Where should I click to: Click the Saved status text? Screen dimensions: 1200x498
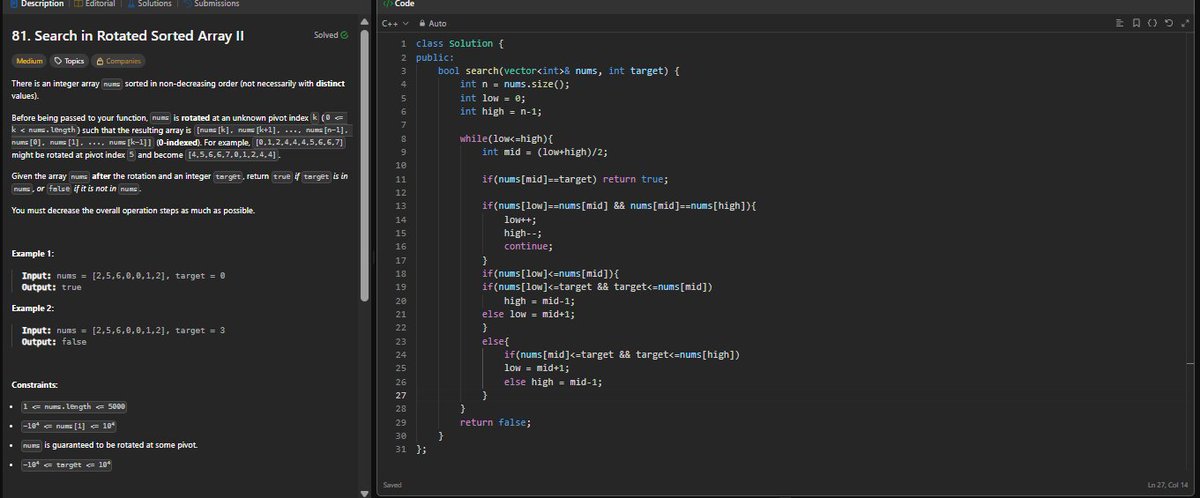pos(394,485)
